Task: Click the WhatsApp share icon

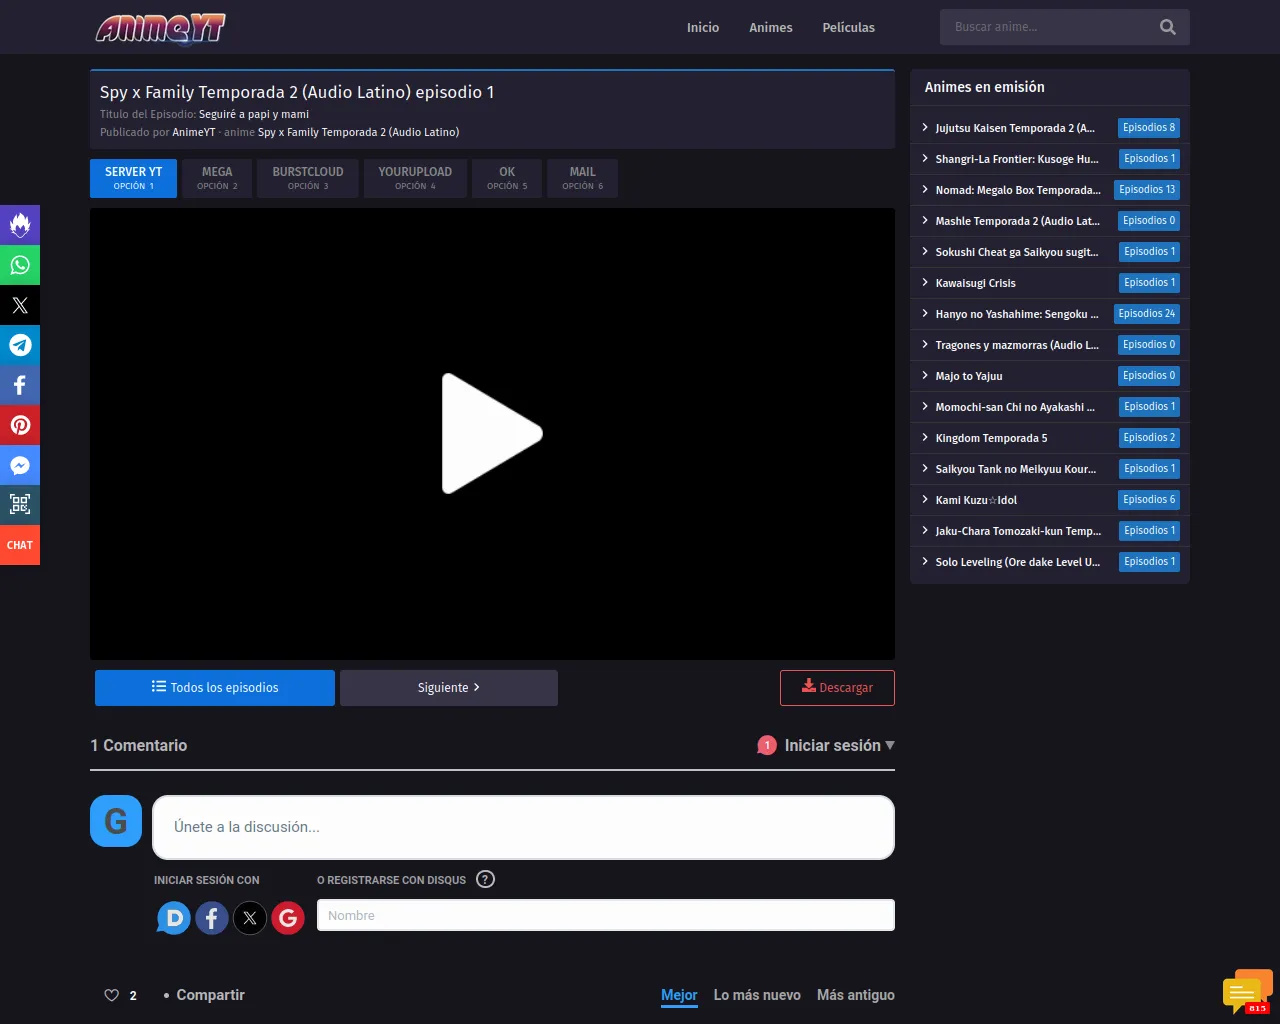Action: tap(20, 265)
